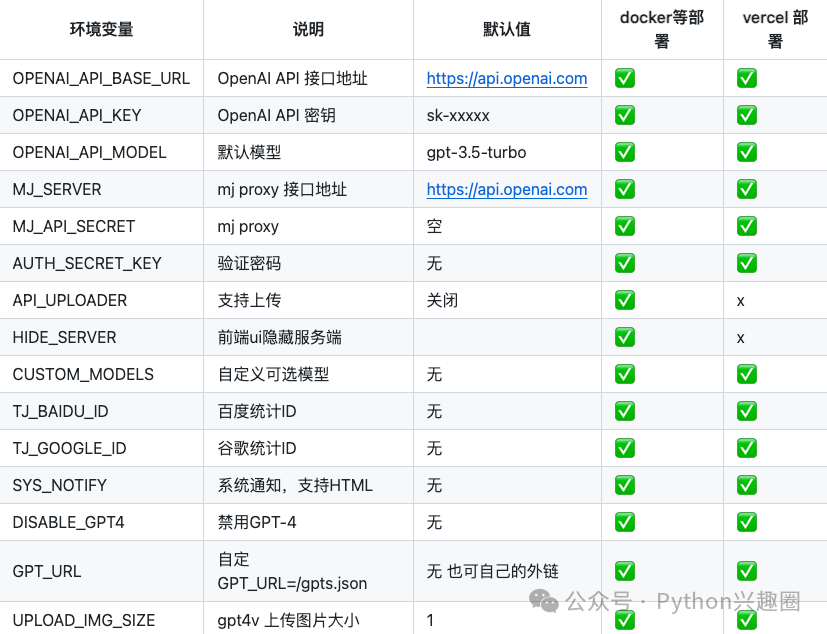Click the docker checkmark for UPLOAD_IMG_SIZE
Viewport: 827px width, 634px height.
tap(624, 621)
